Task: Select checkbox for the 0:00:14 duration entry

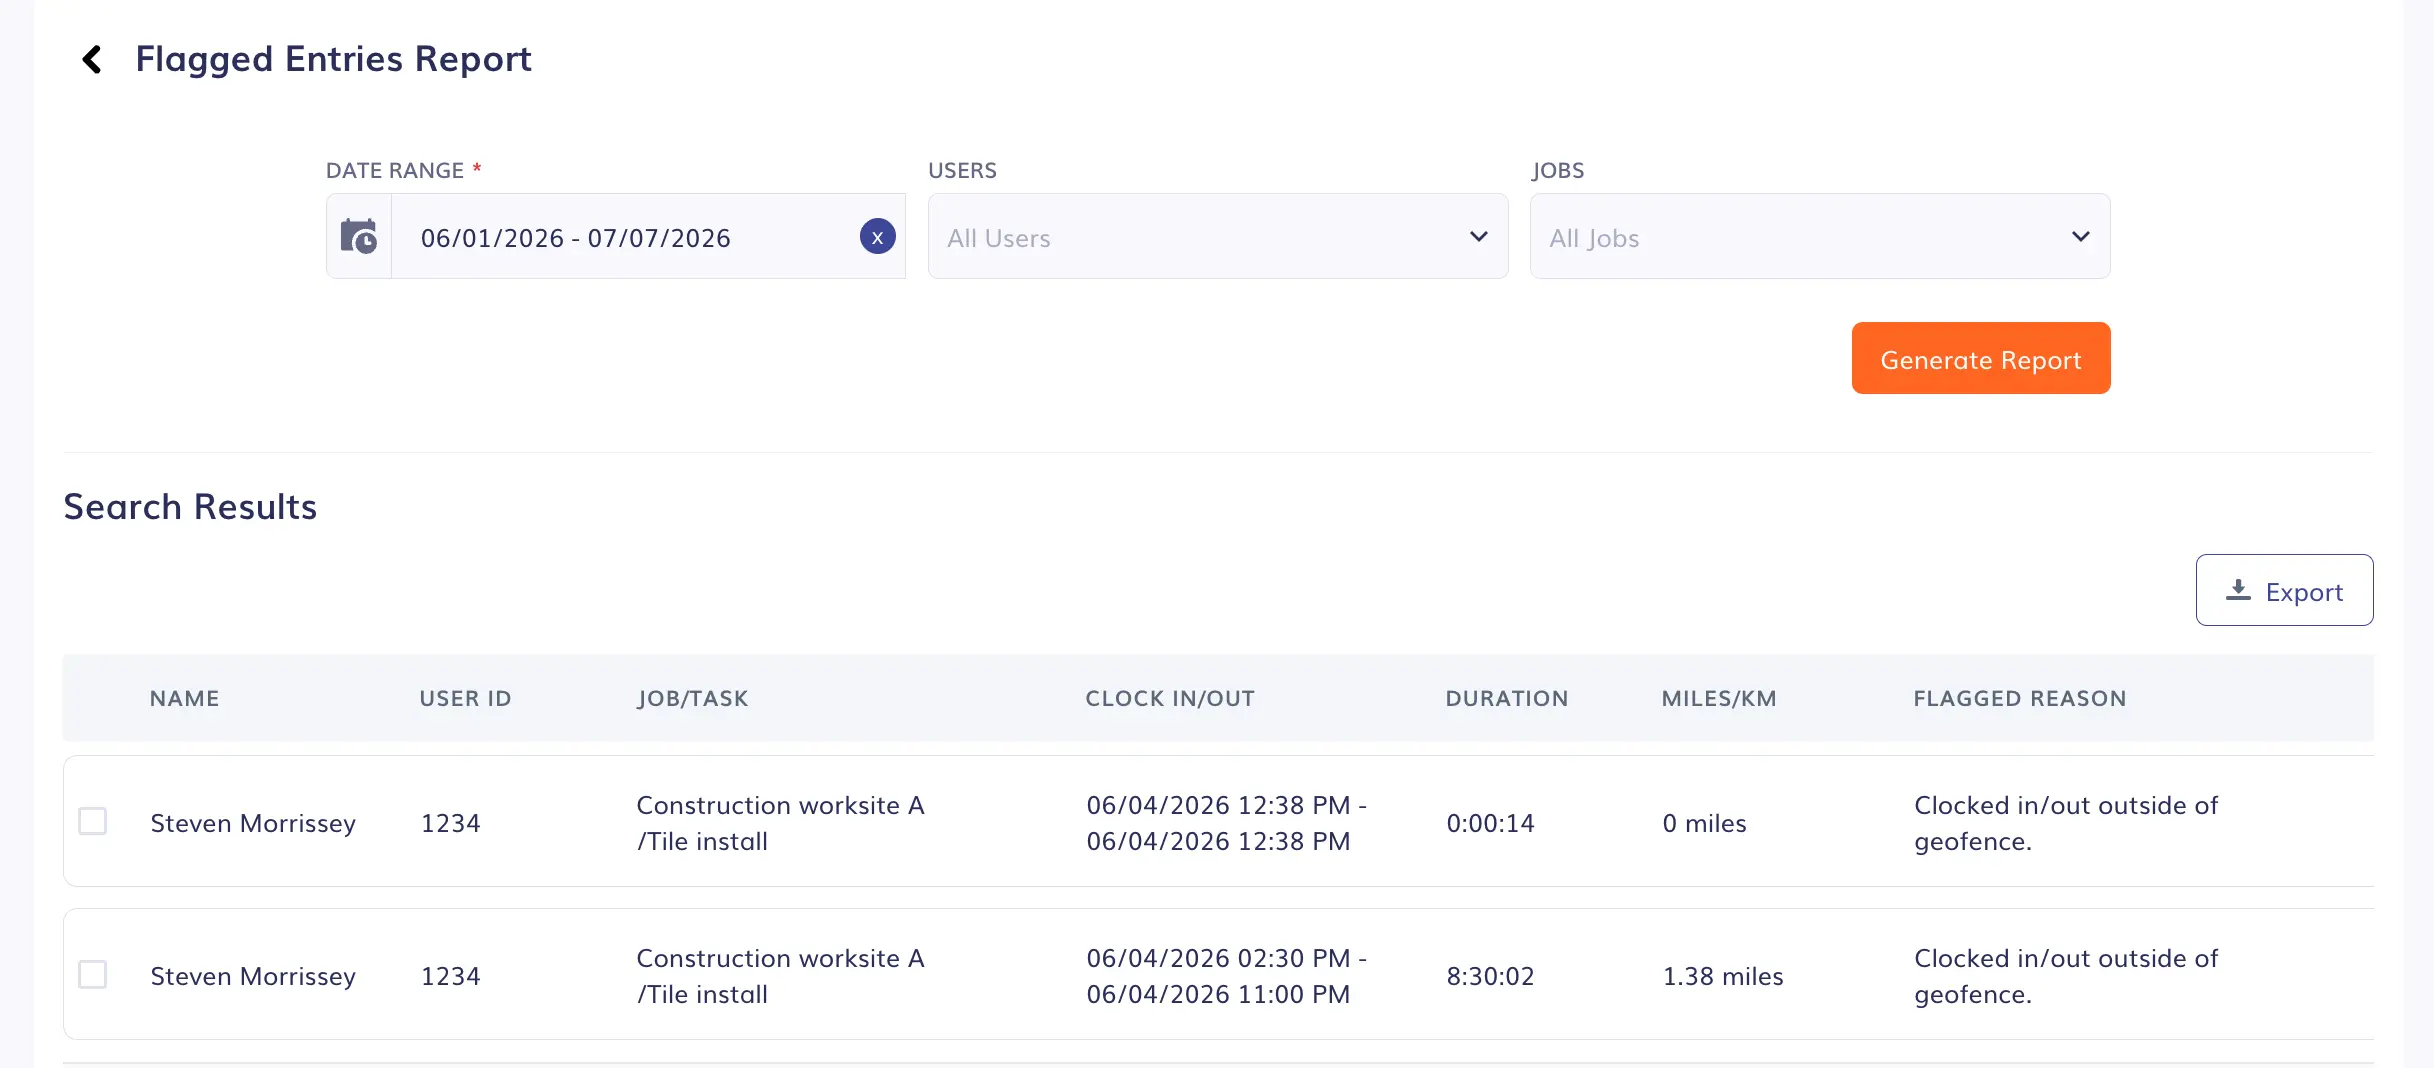Action: (x=93, y=822)
